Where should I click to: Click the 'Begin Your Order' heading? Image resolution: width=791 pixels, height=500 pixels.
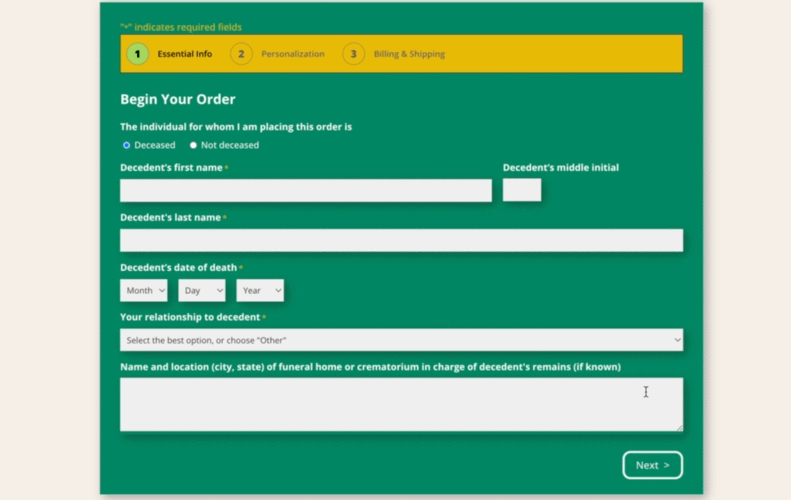(178, 99)
